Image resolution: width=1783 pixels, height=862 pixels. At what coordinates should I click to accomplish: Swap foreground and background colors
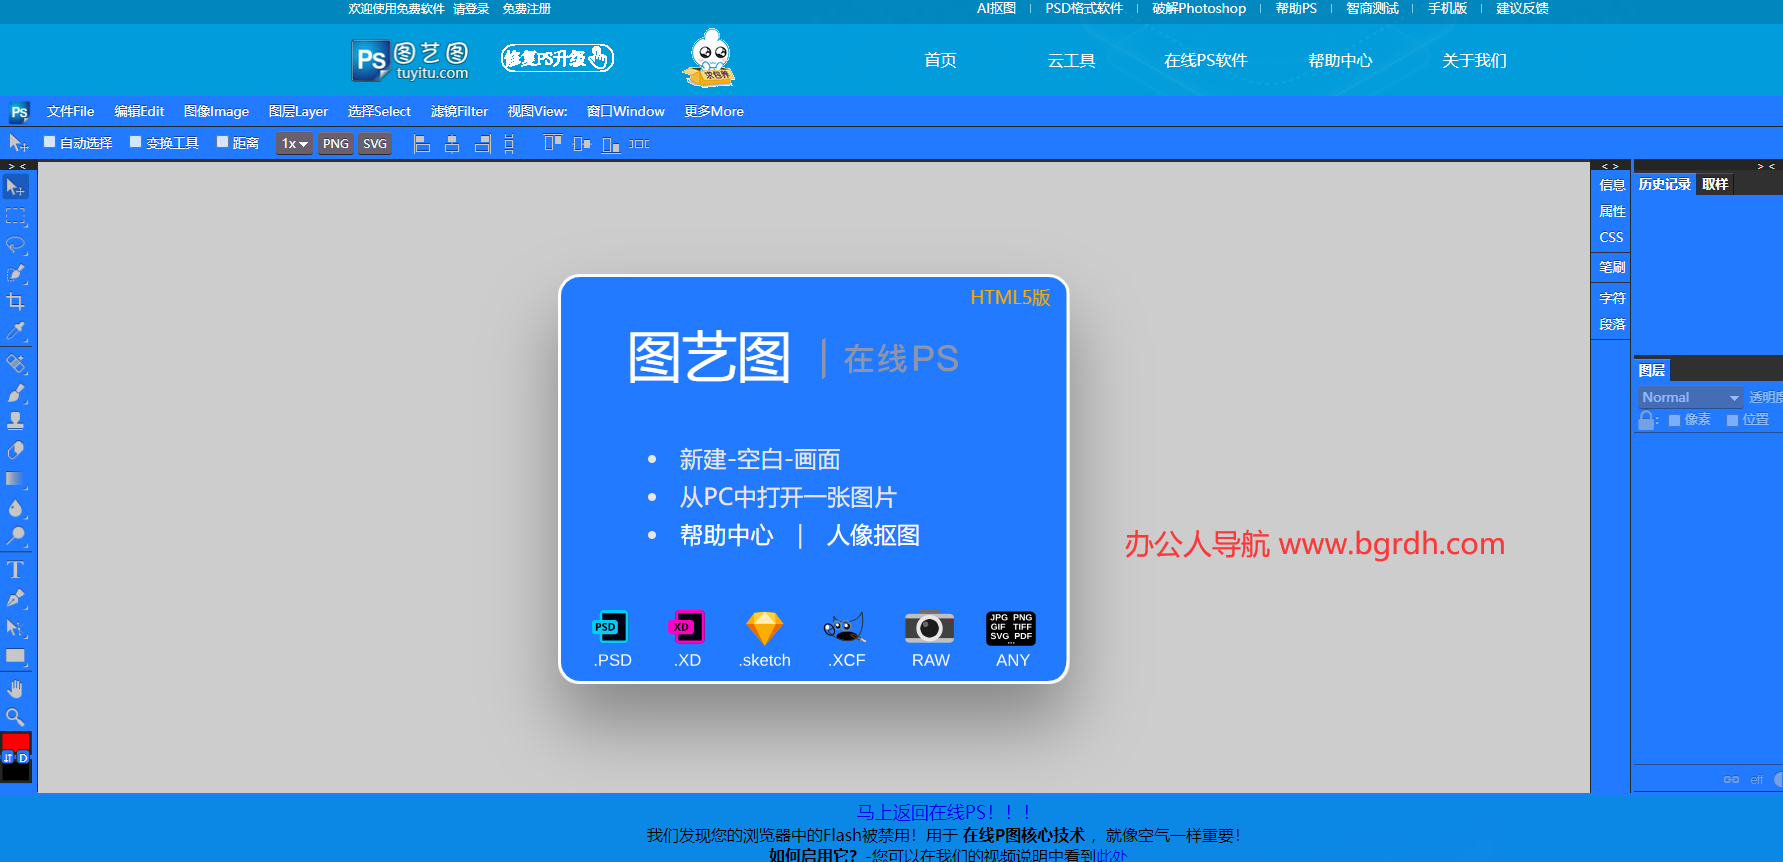click(x=8, y=758)
